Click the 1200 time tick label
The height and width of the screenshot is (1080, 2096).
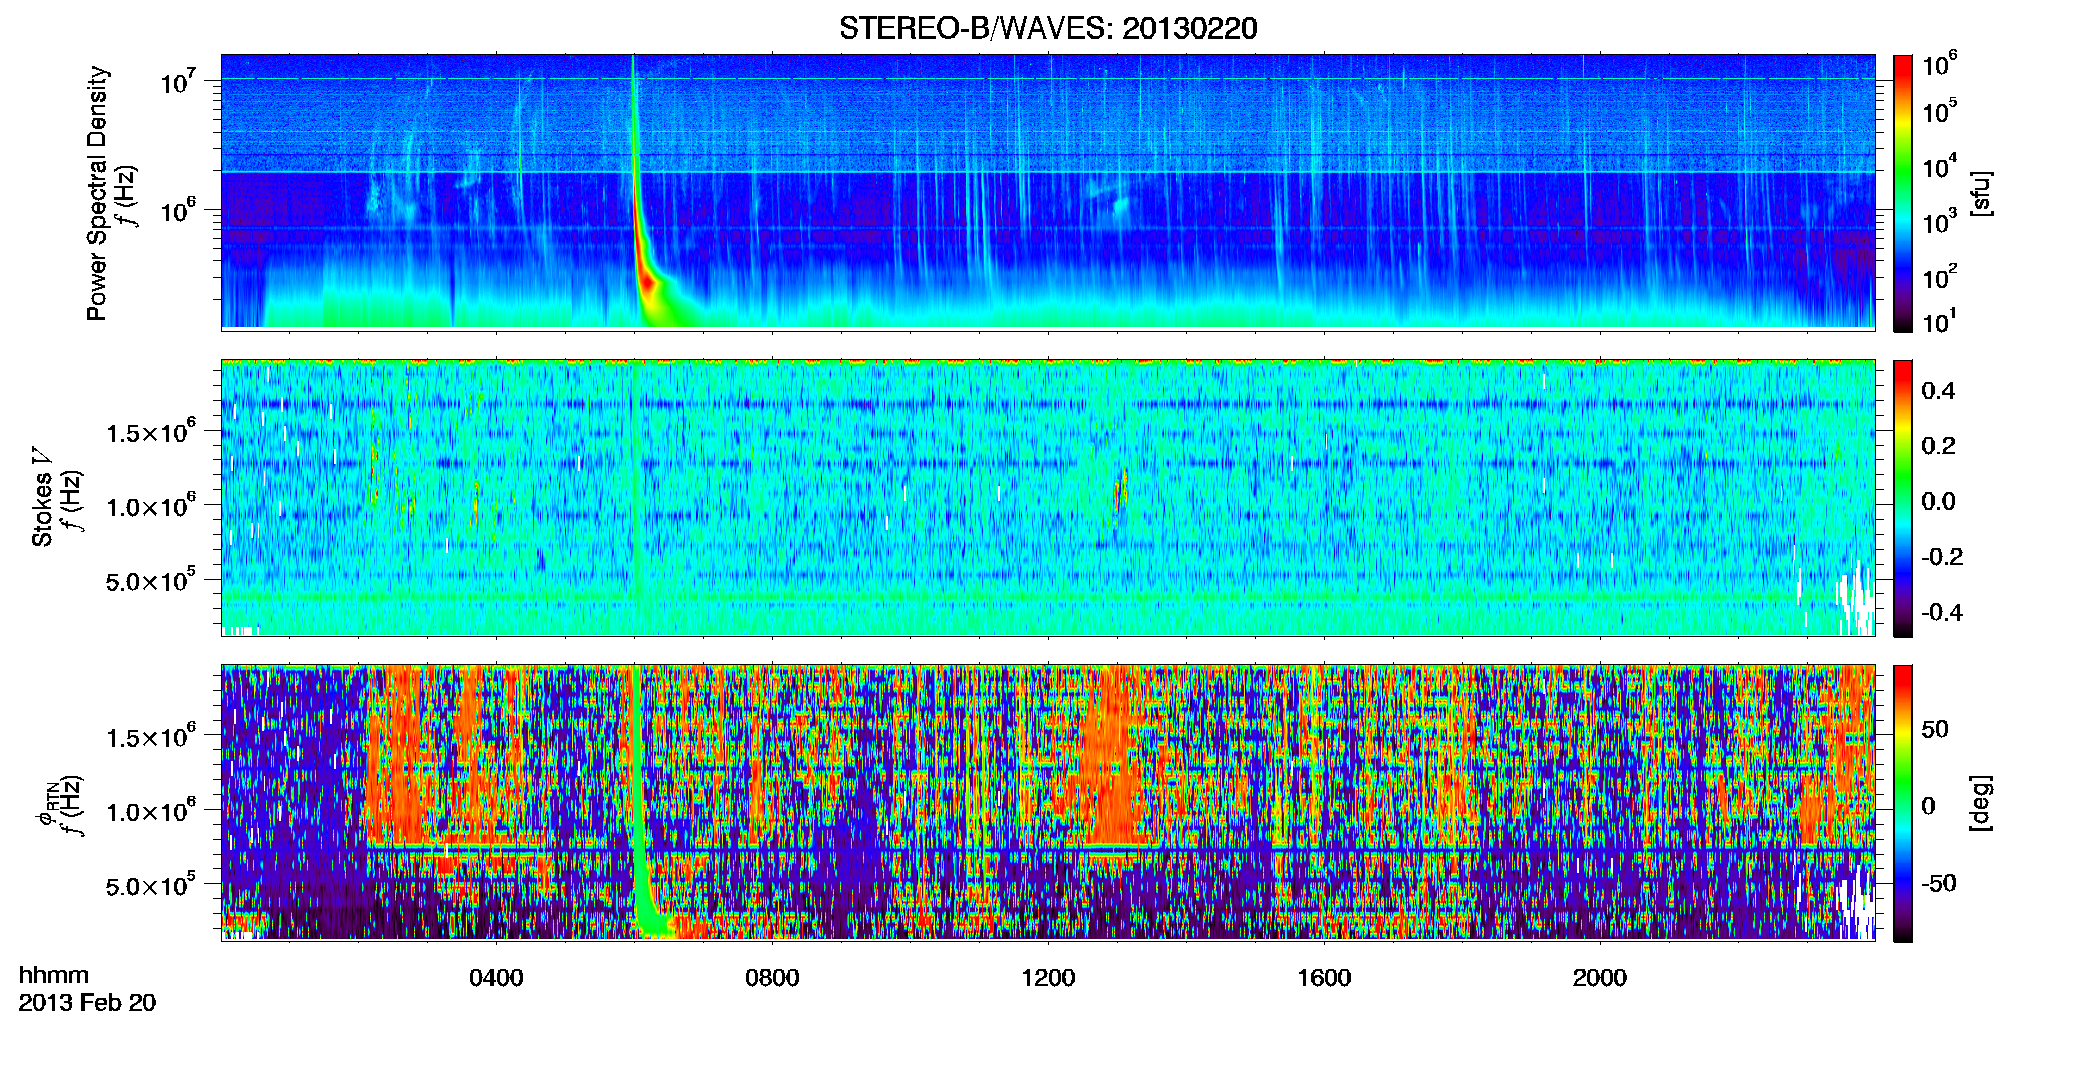[x=1048, y=977]
